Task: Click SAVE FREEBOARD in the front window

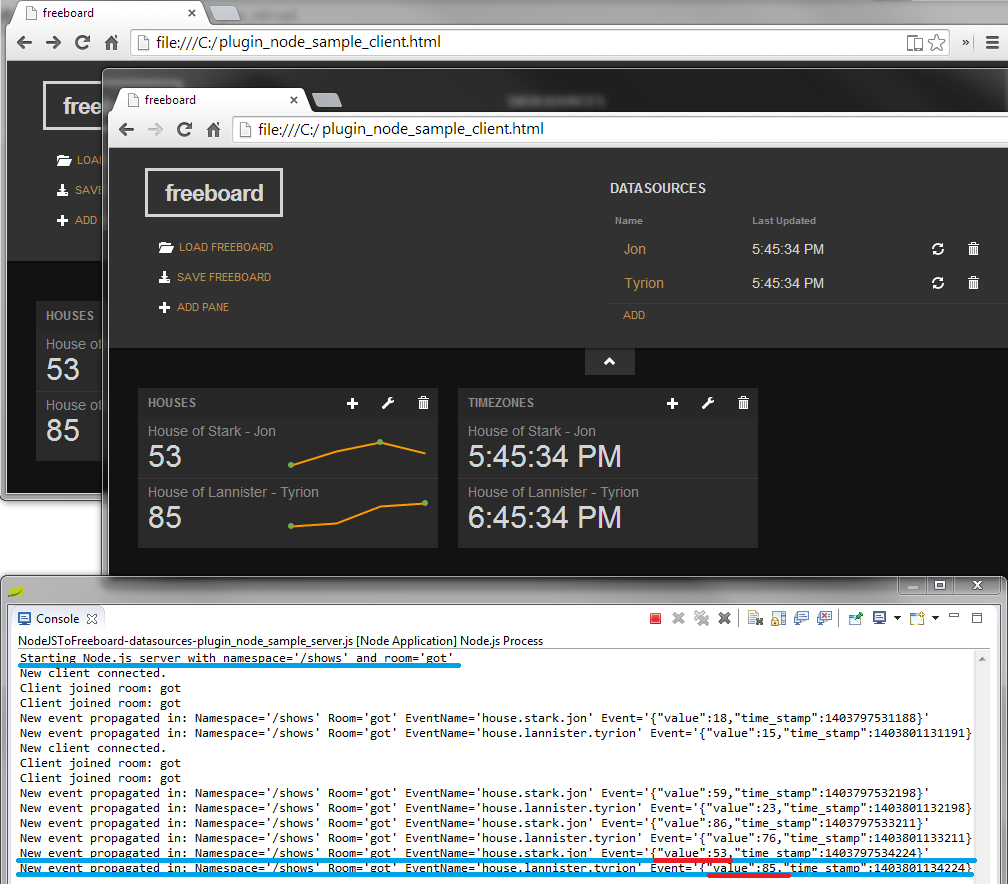Action: pos(215,277)
